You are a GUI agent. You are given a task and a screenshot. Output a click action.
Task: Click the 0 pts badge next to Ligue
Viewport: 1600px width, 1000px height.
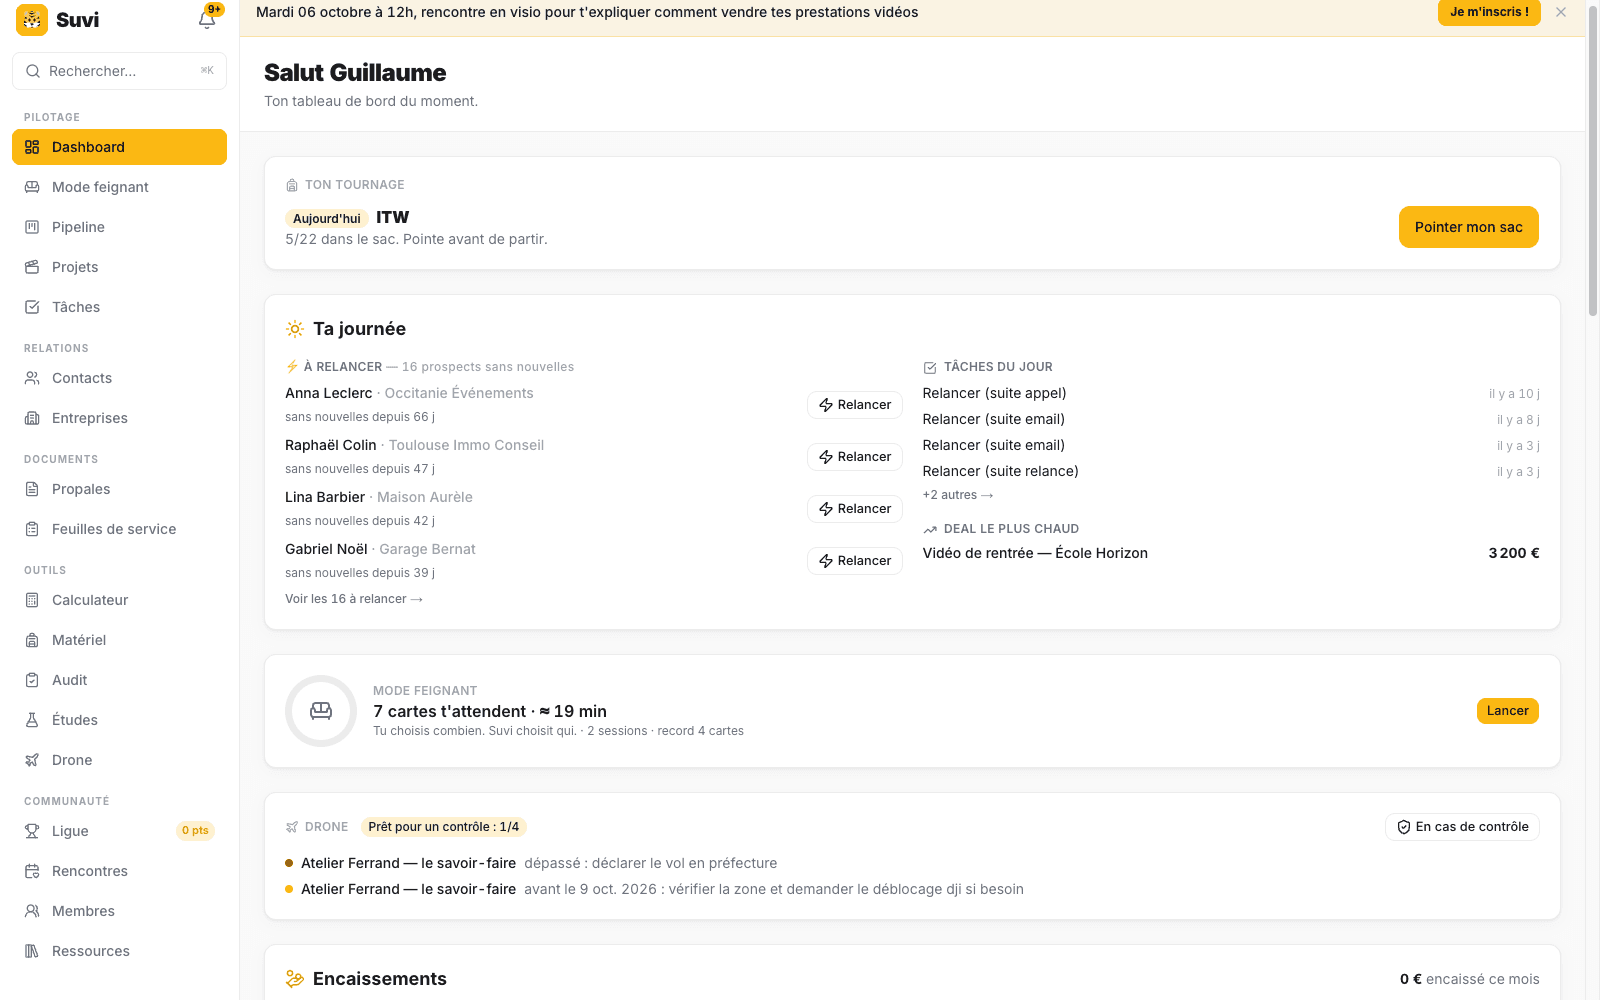tap(195, 831)
